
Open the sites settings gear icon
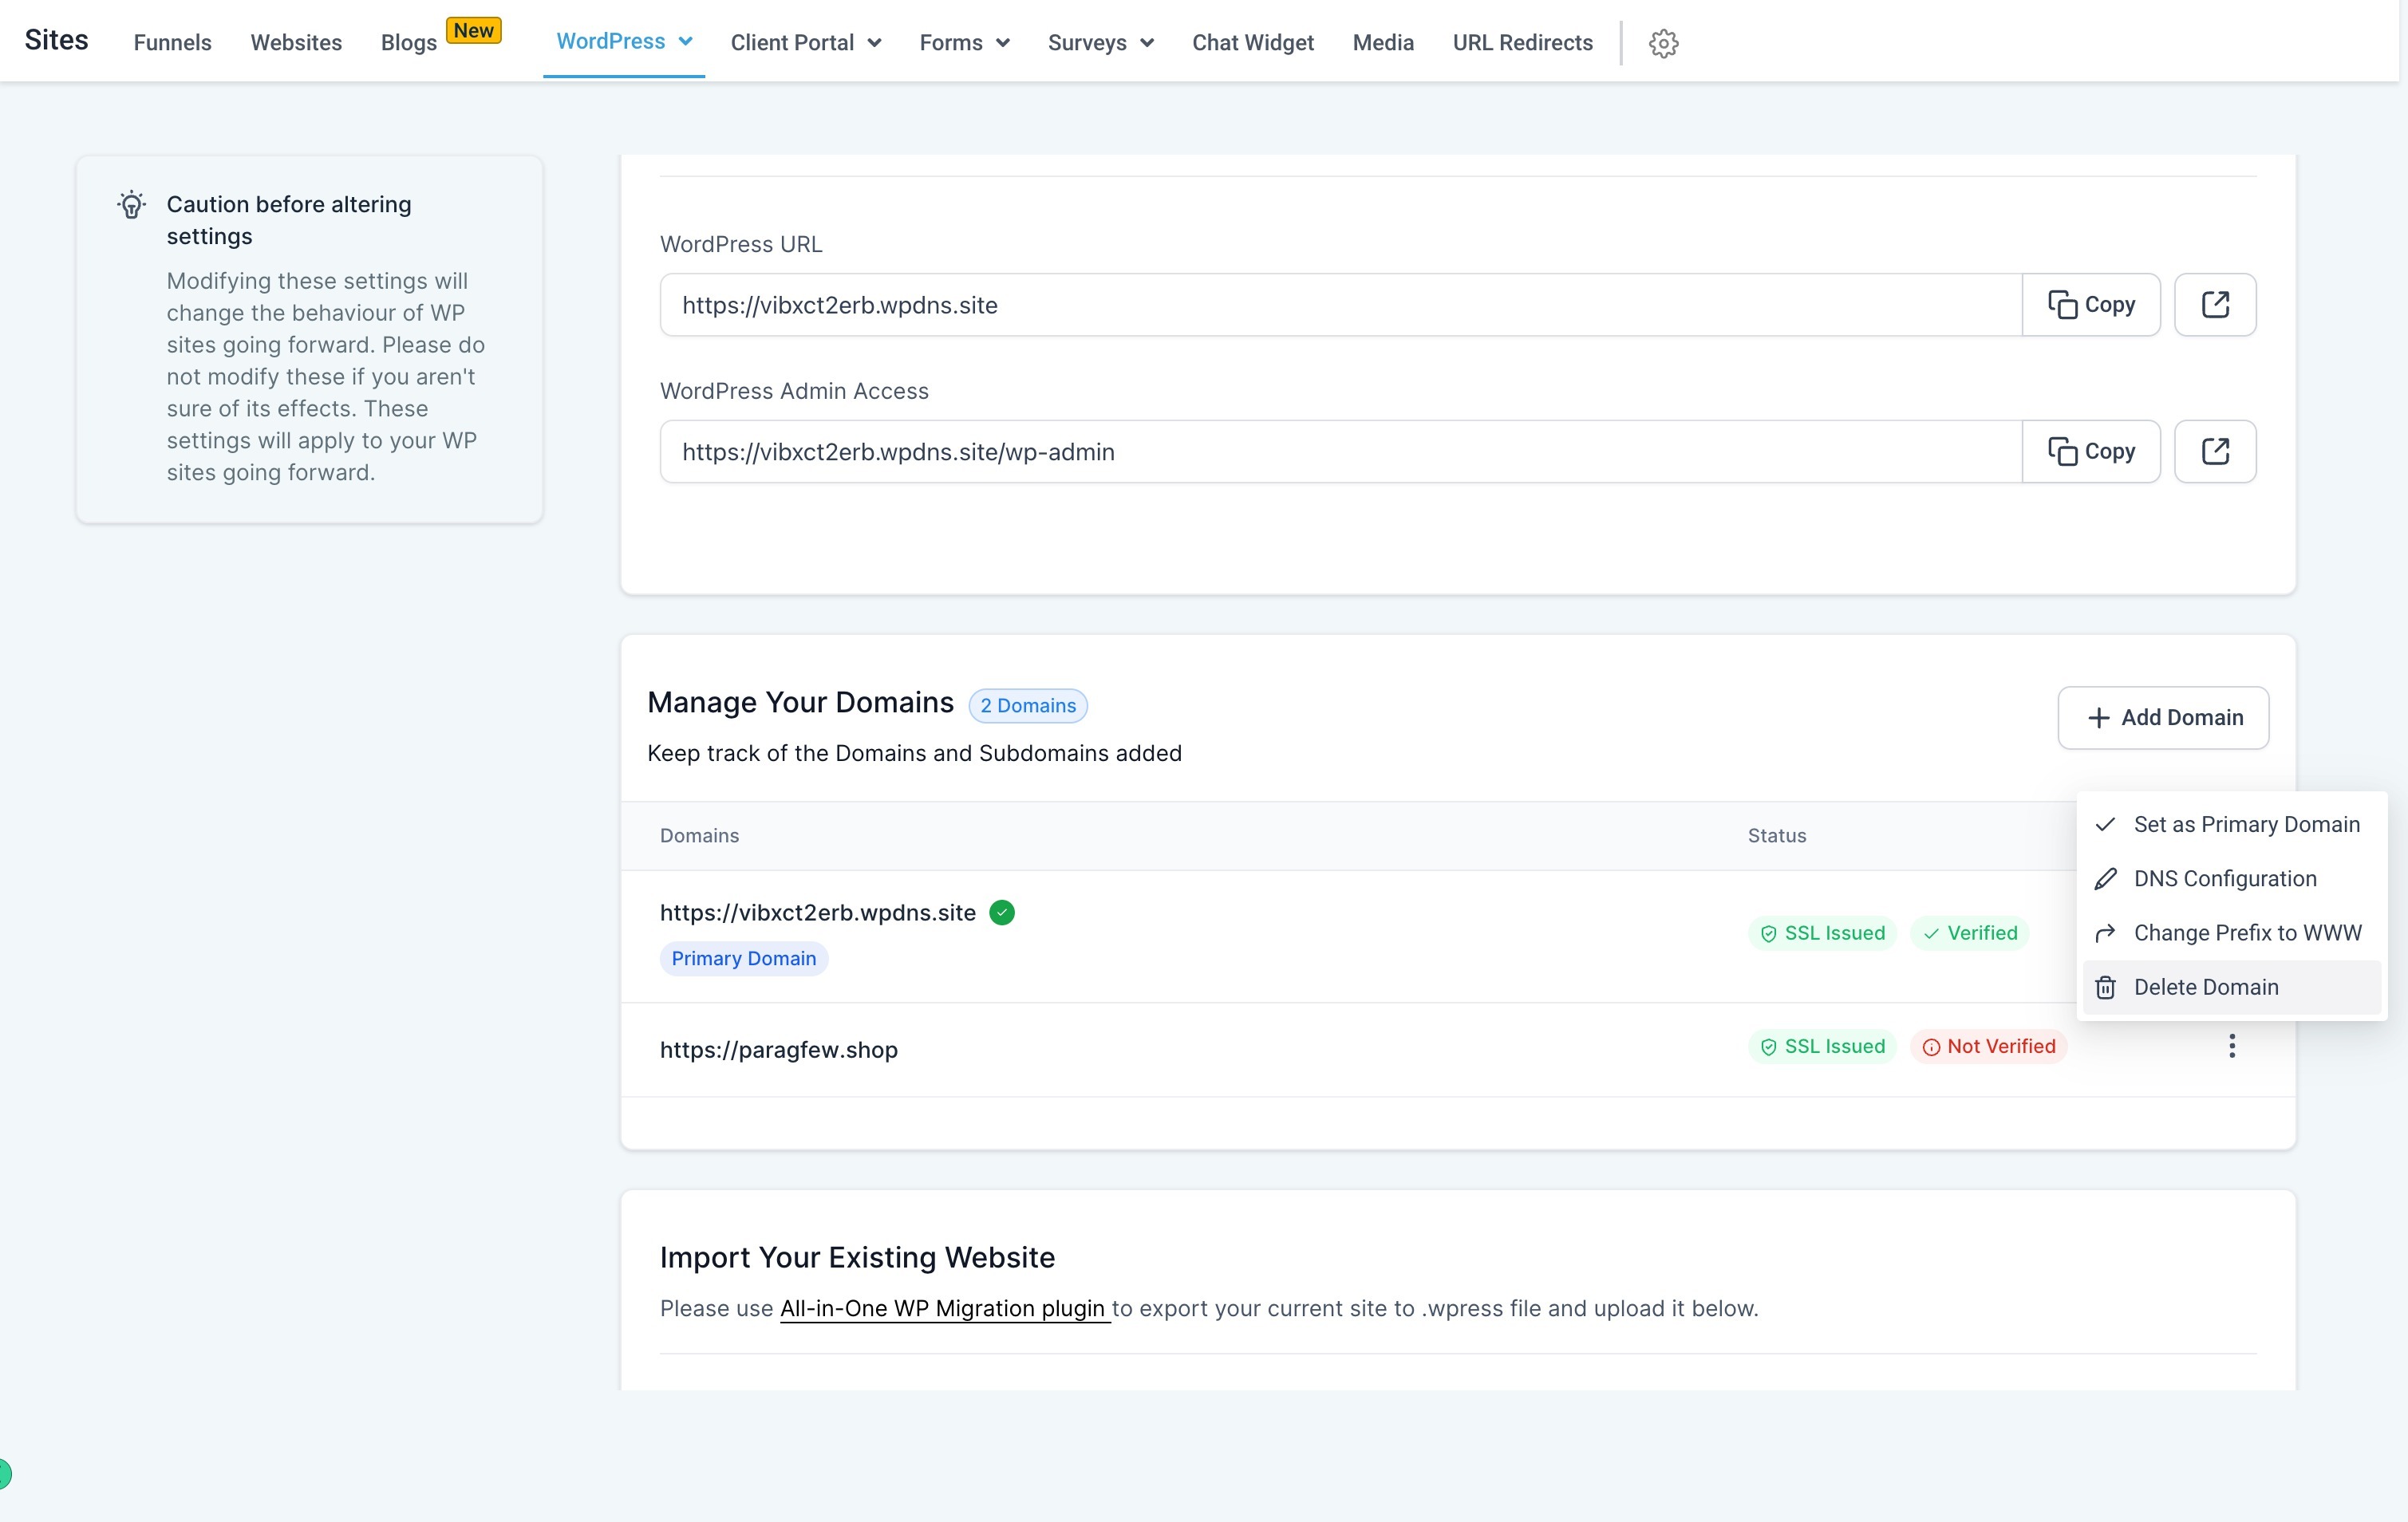[x=1663, y=43]
